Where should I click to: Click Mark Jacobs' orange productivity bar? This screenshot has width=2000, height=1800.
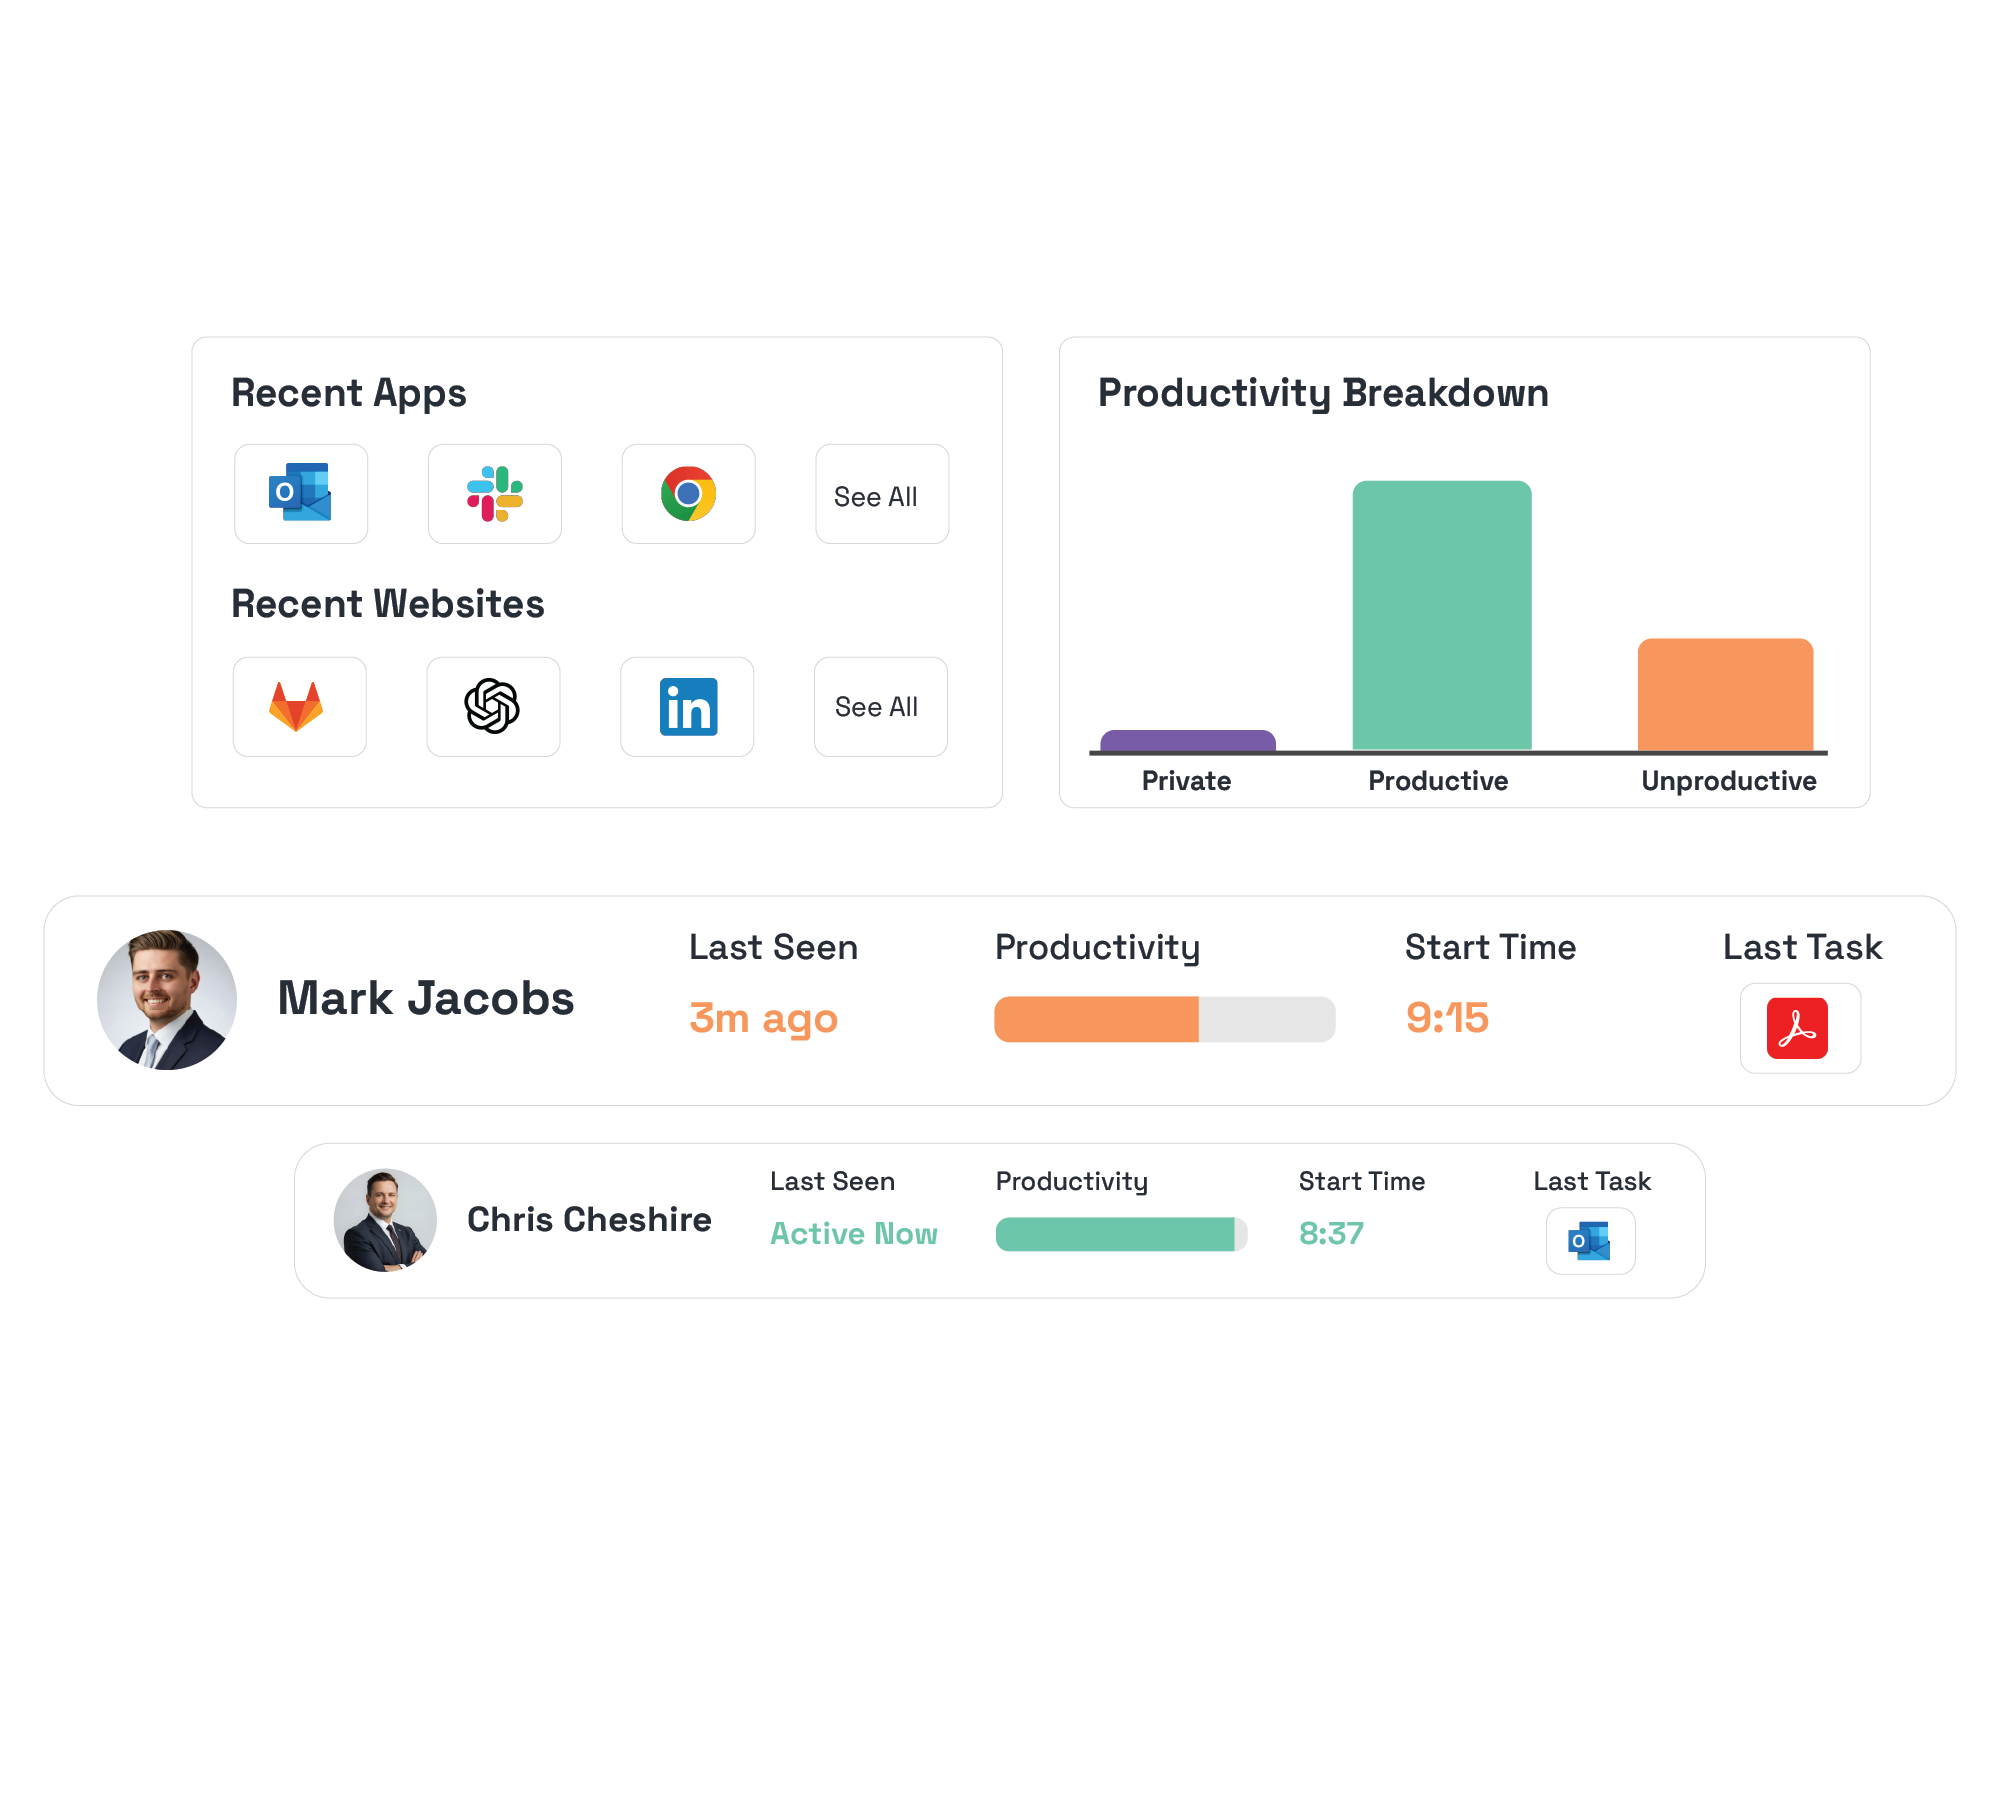pos(1097,1019)
